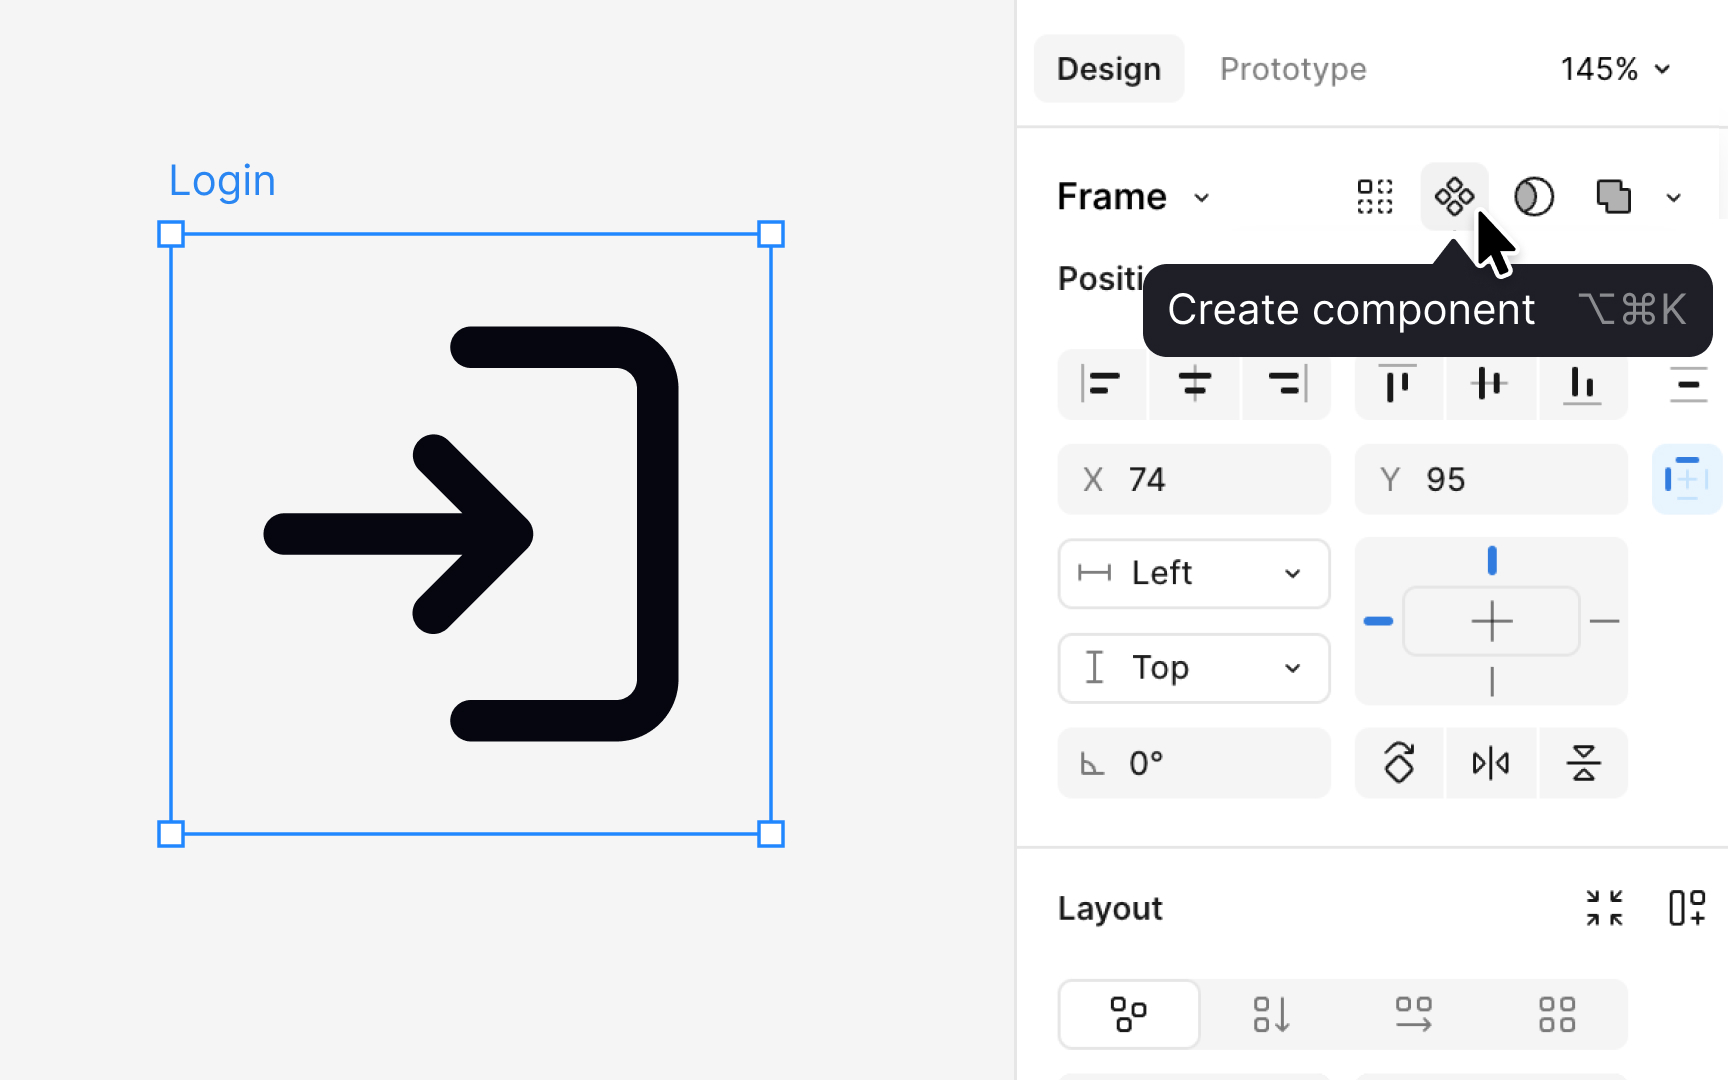Select the flip horizontal icon
The height and width of the screenshot is (1080, 1728).
[1490, 762]
